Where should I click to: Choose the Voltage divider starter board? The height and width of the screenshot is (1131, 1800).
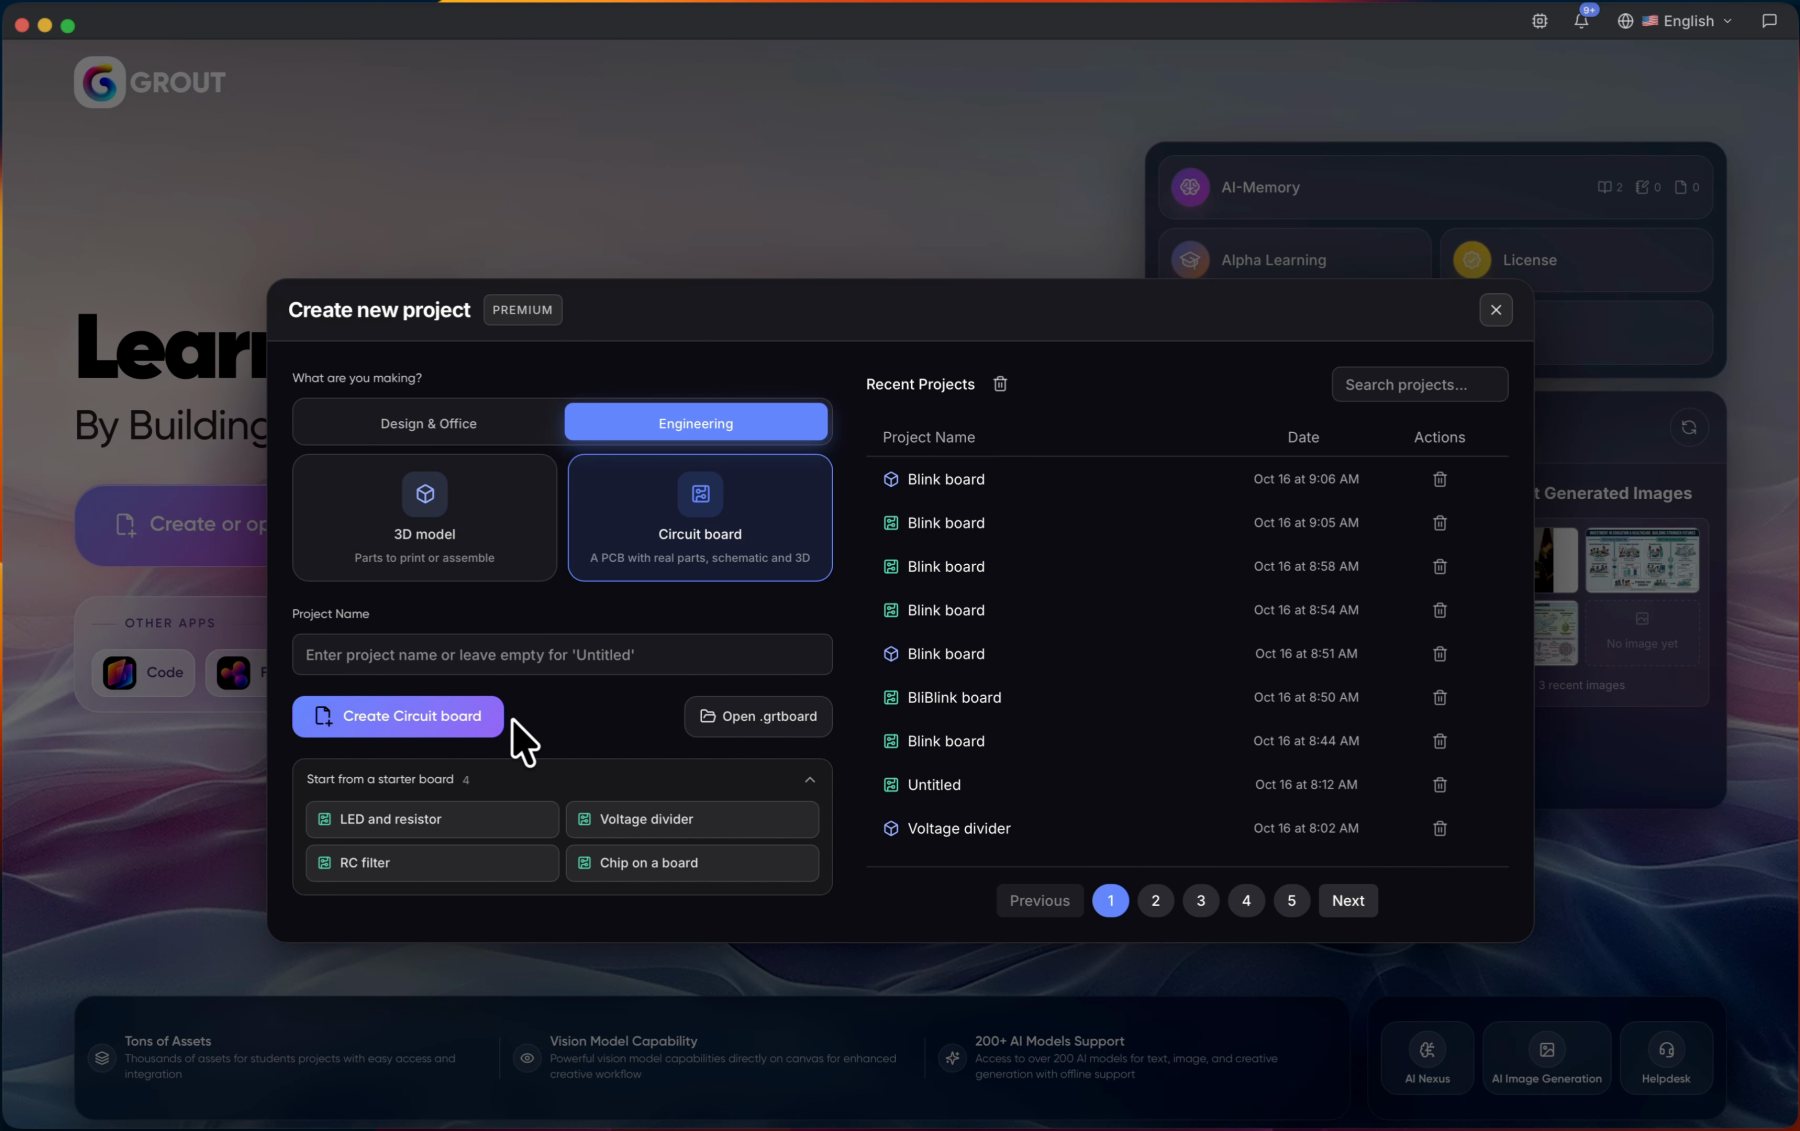(692, 819)
